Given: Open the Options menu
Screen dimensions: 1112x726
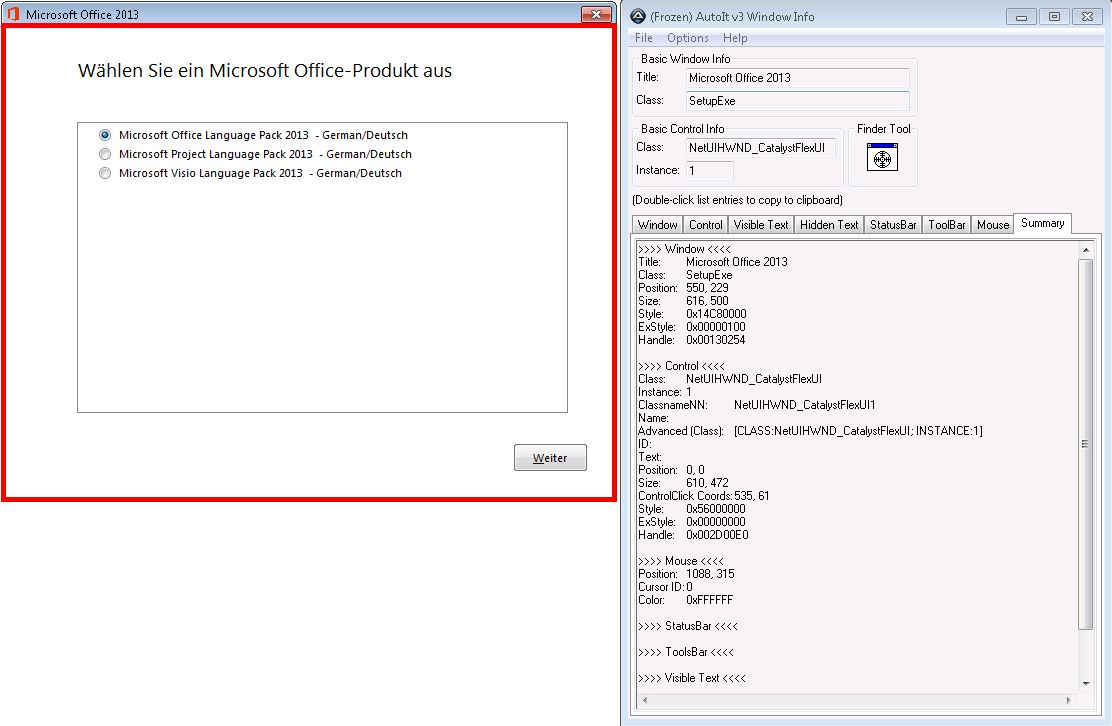Looking at the screenshot, I should 687,38.
